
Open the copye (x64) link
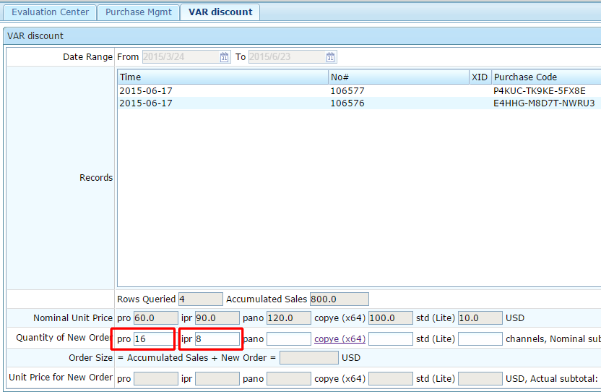pyautogui.click(x=340, y=339)
